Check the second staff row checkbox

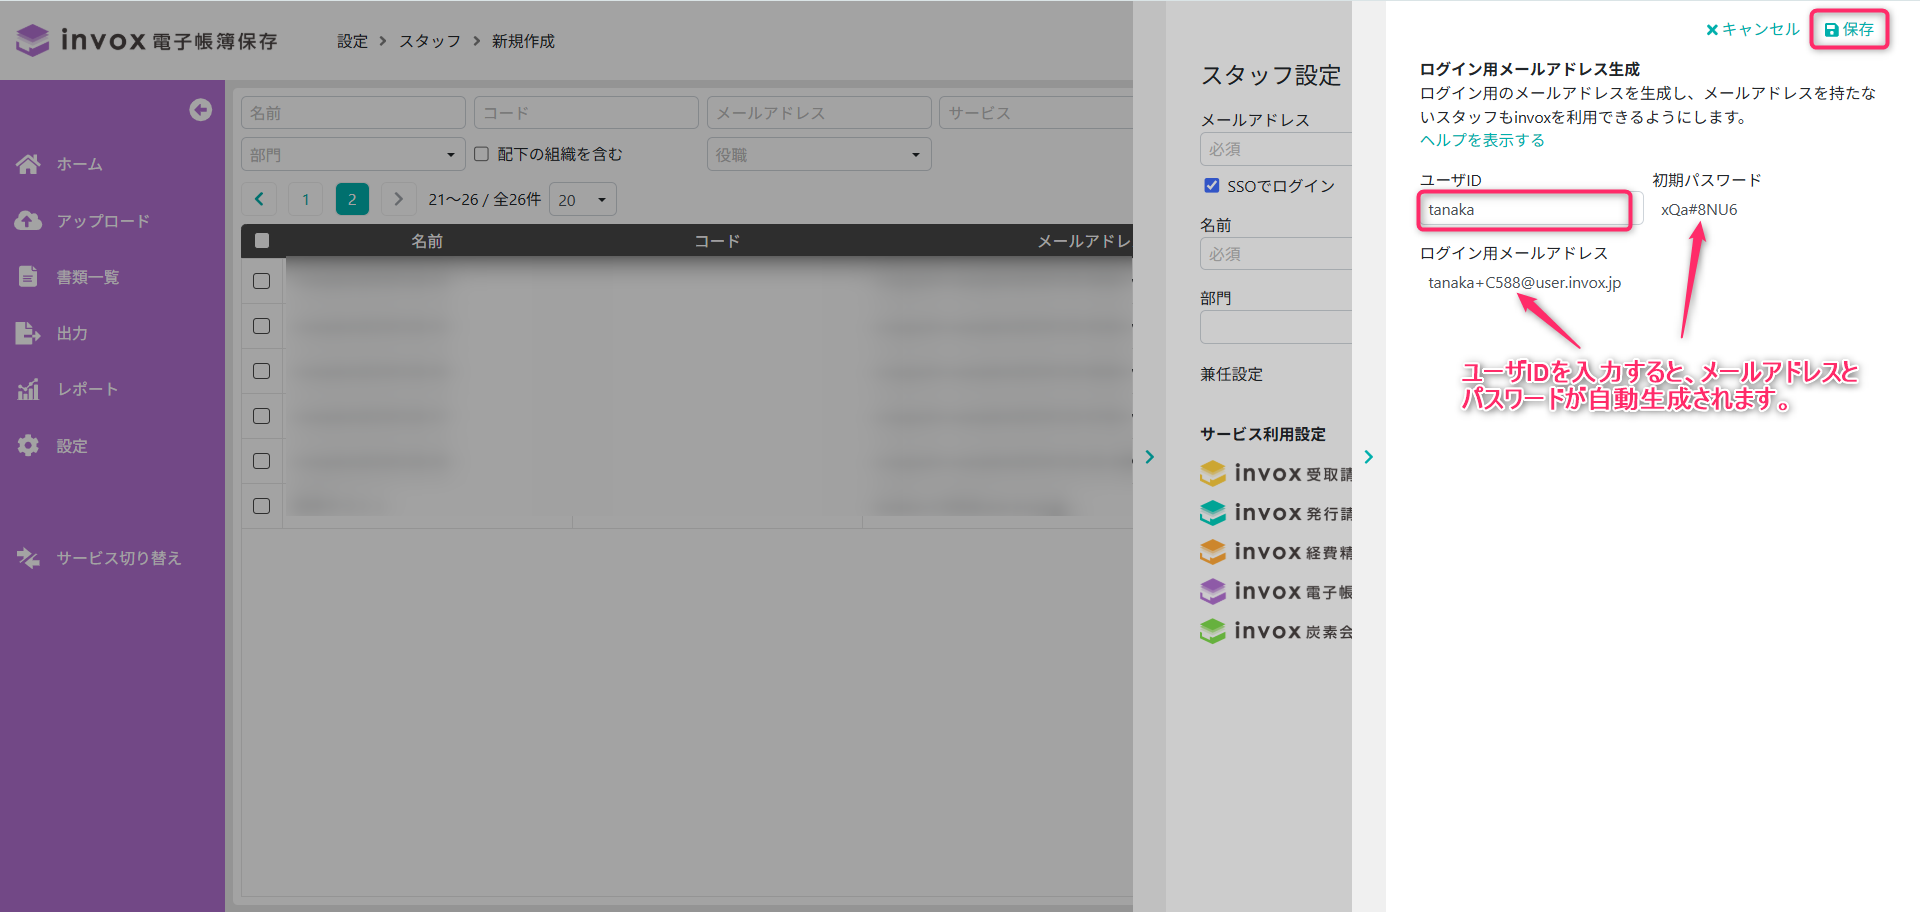(262, 326)
